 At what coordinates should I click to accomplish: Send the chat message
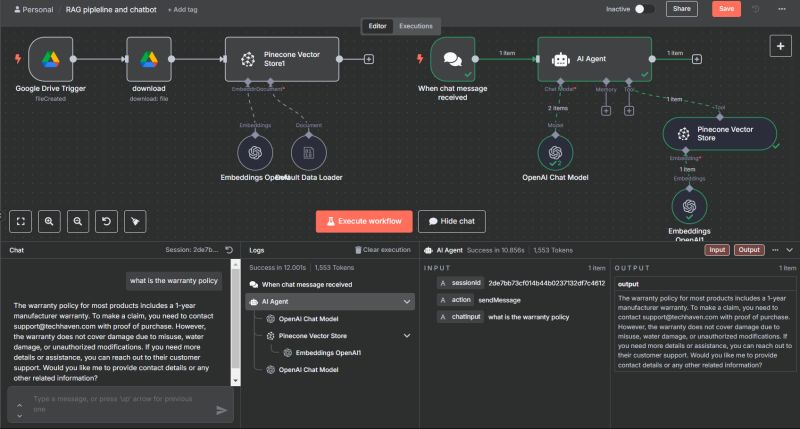tap(221, 410)
